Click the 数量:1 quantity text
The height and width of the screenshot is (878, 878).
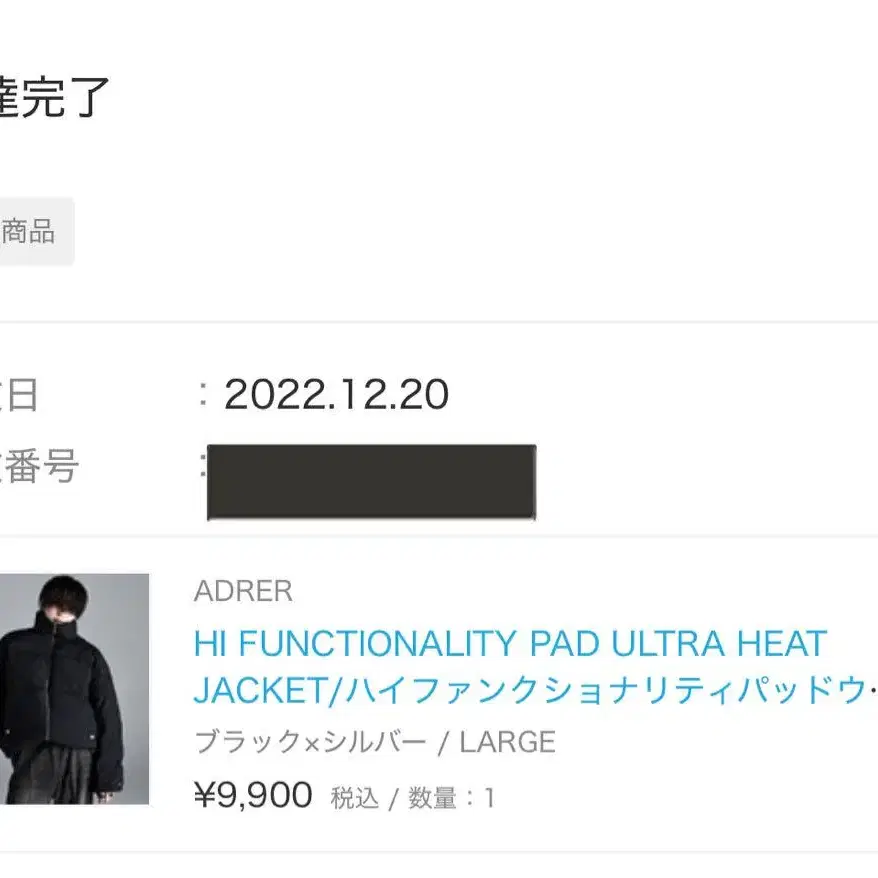[451, 798]
